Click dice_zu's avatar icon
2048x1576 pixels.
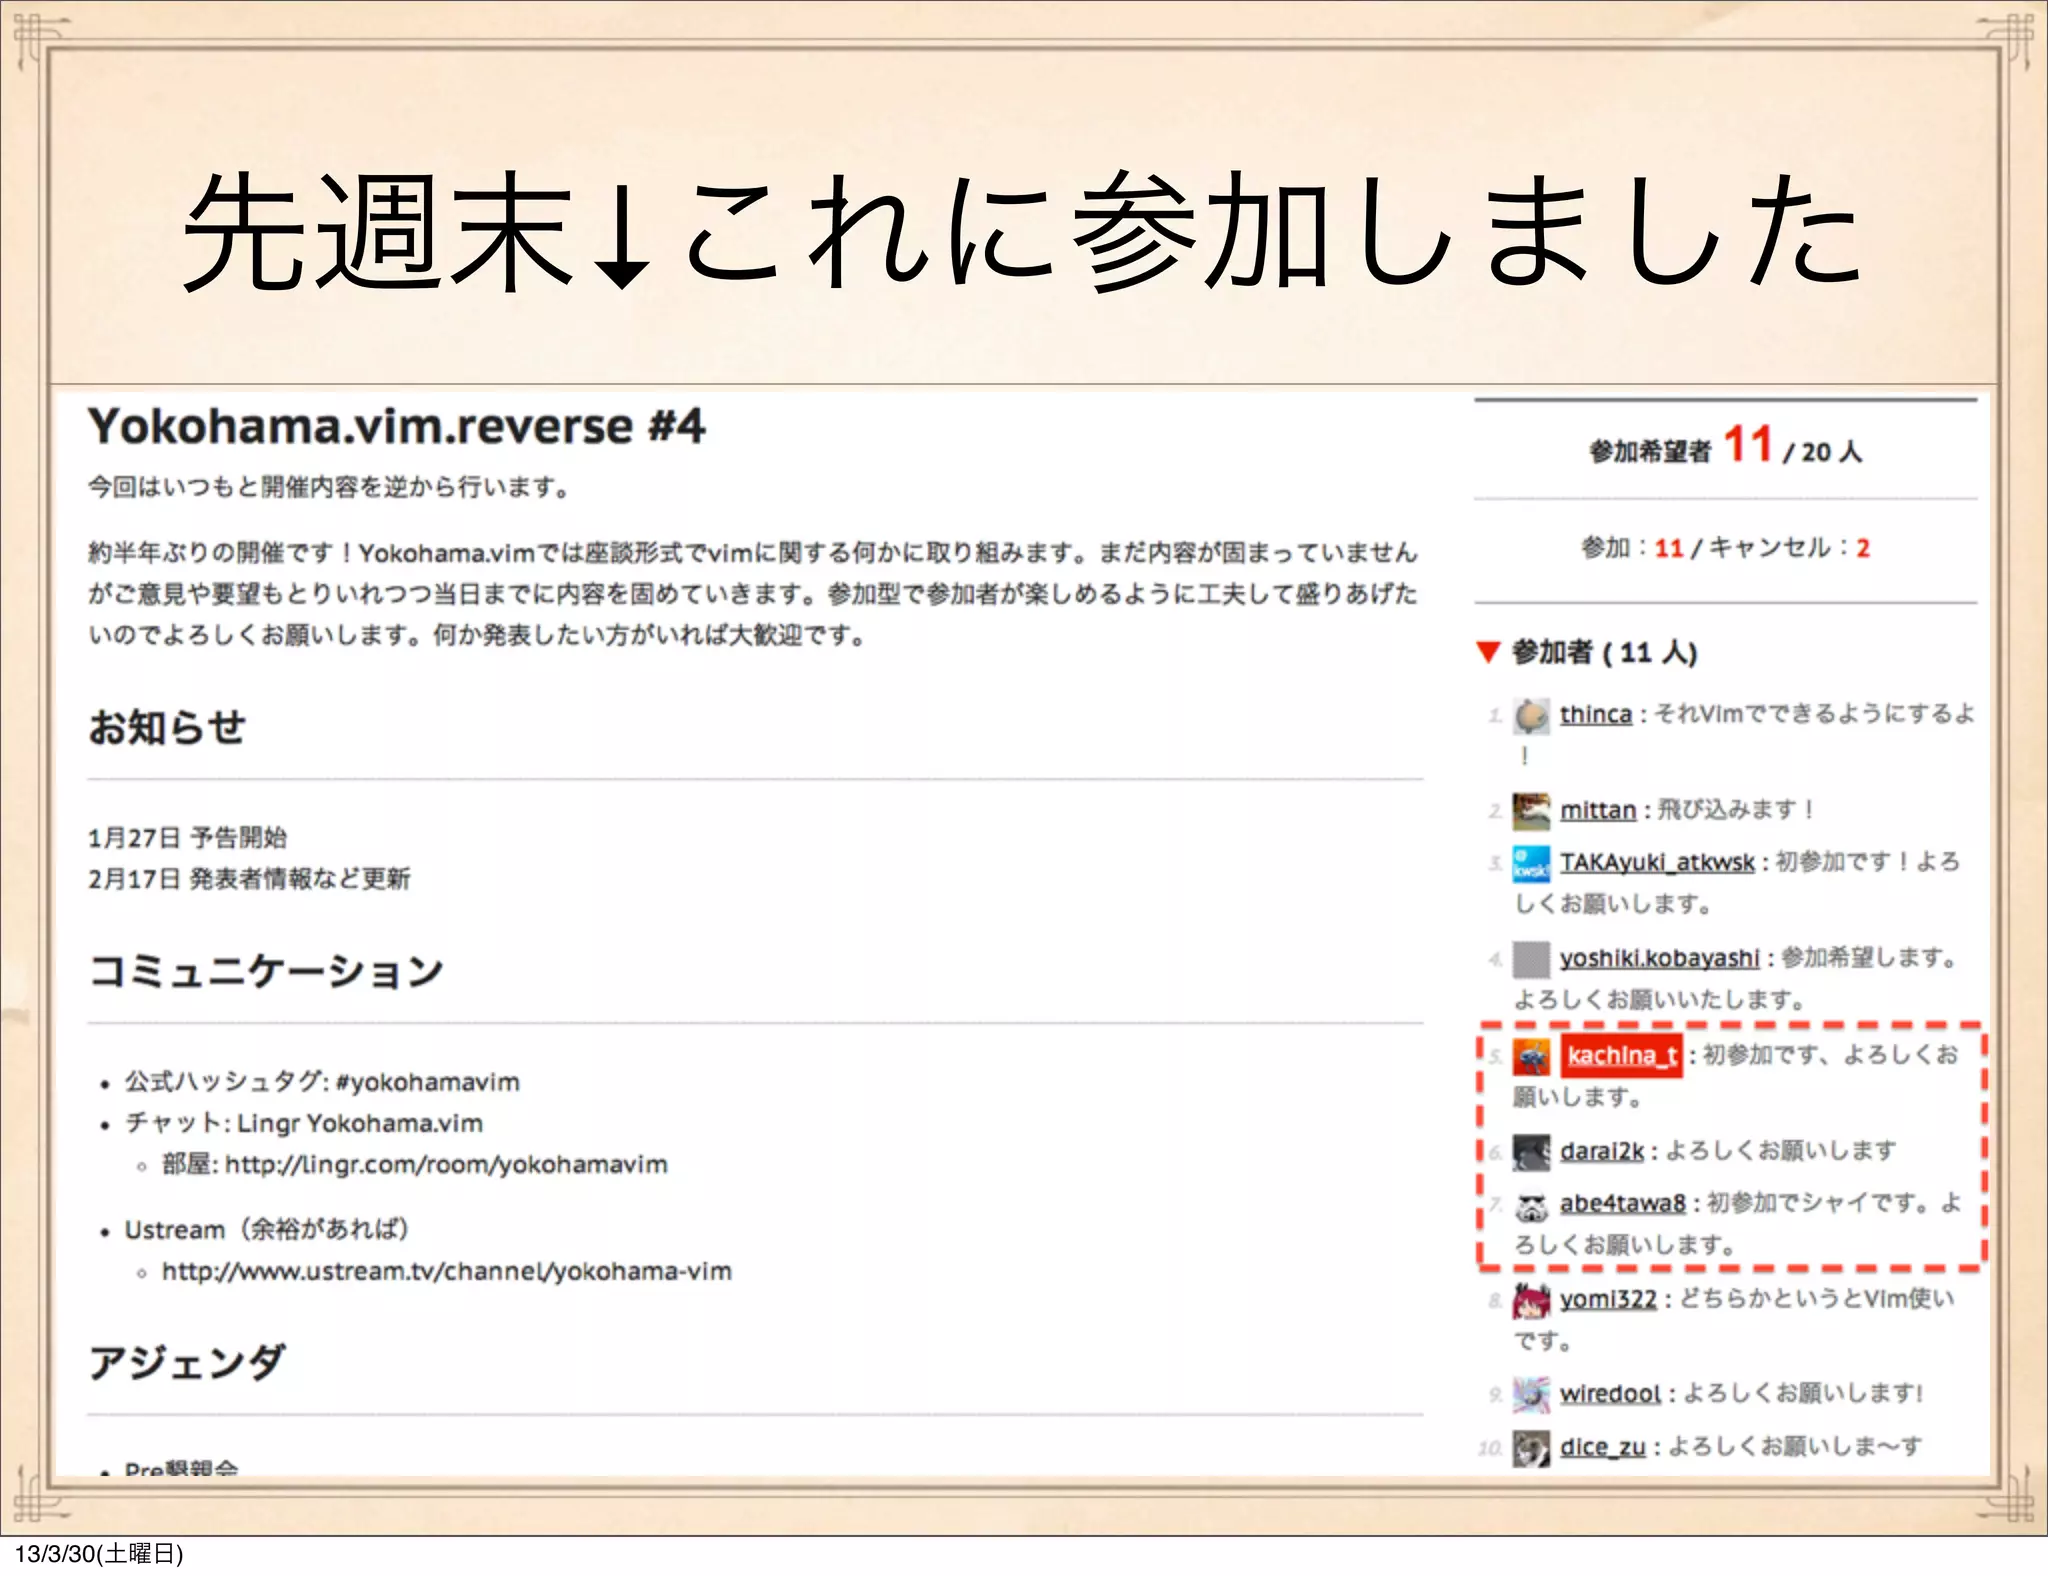[x=1530, y=1448]
